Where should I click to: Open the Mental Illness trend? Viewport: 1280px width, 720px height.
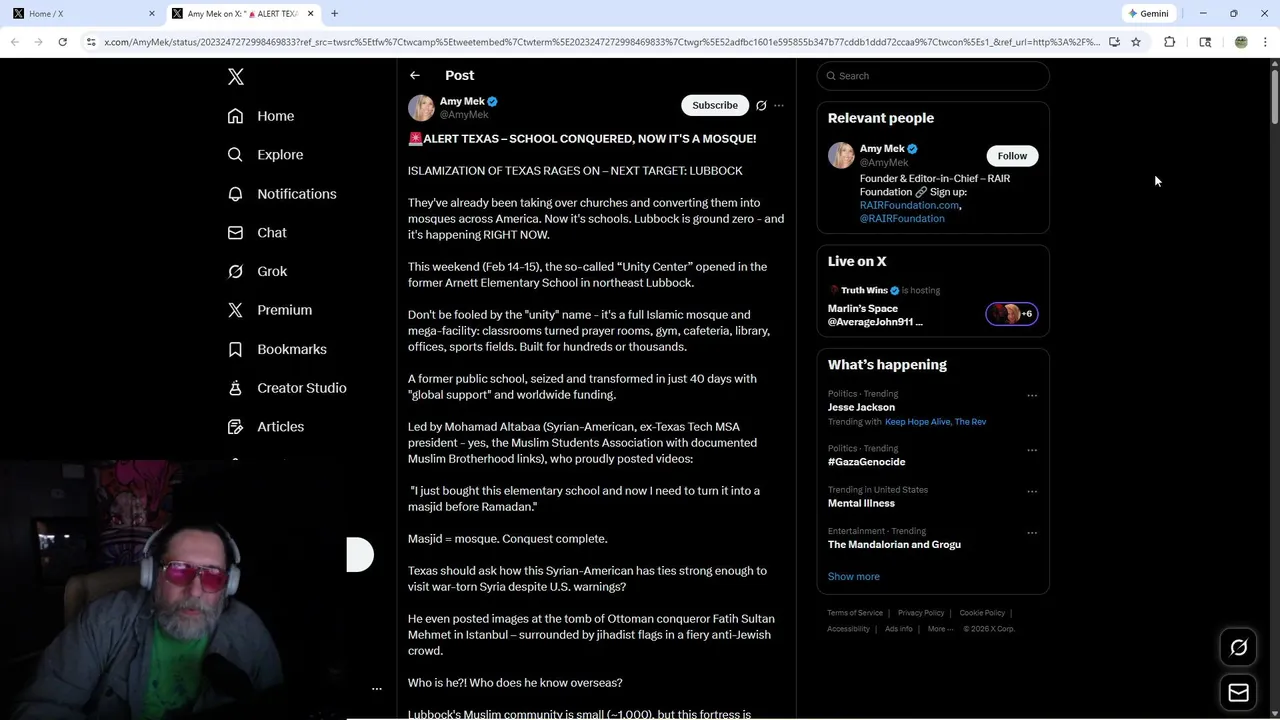coord(861,503)
